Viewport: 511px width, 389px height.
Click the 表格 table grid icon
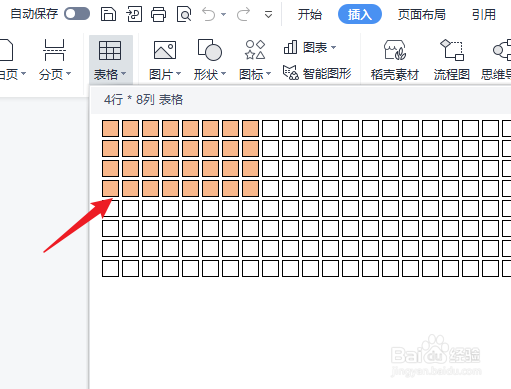[110, 50]
